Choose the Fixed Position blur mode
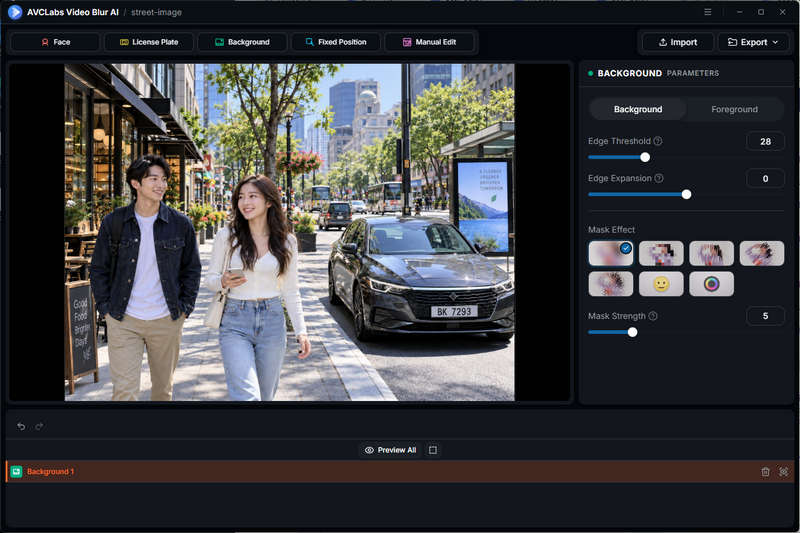Image resolution: width=800 pixels, height=533 pixels. coord(336,42)
